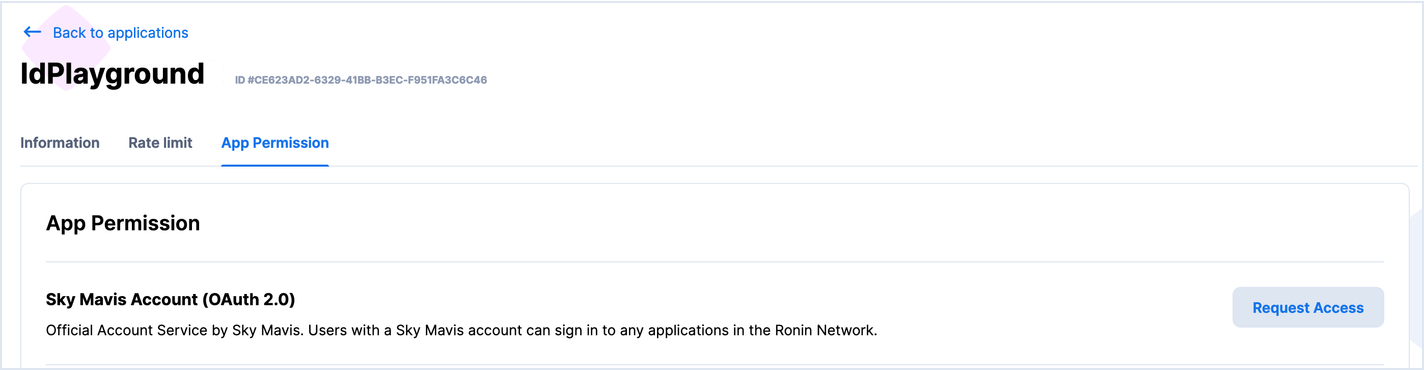This screenshot has height=370, width=1424.
Task: Select the application ID string
Action: 361,80
